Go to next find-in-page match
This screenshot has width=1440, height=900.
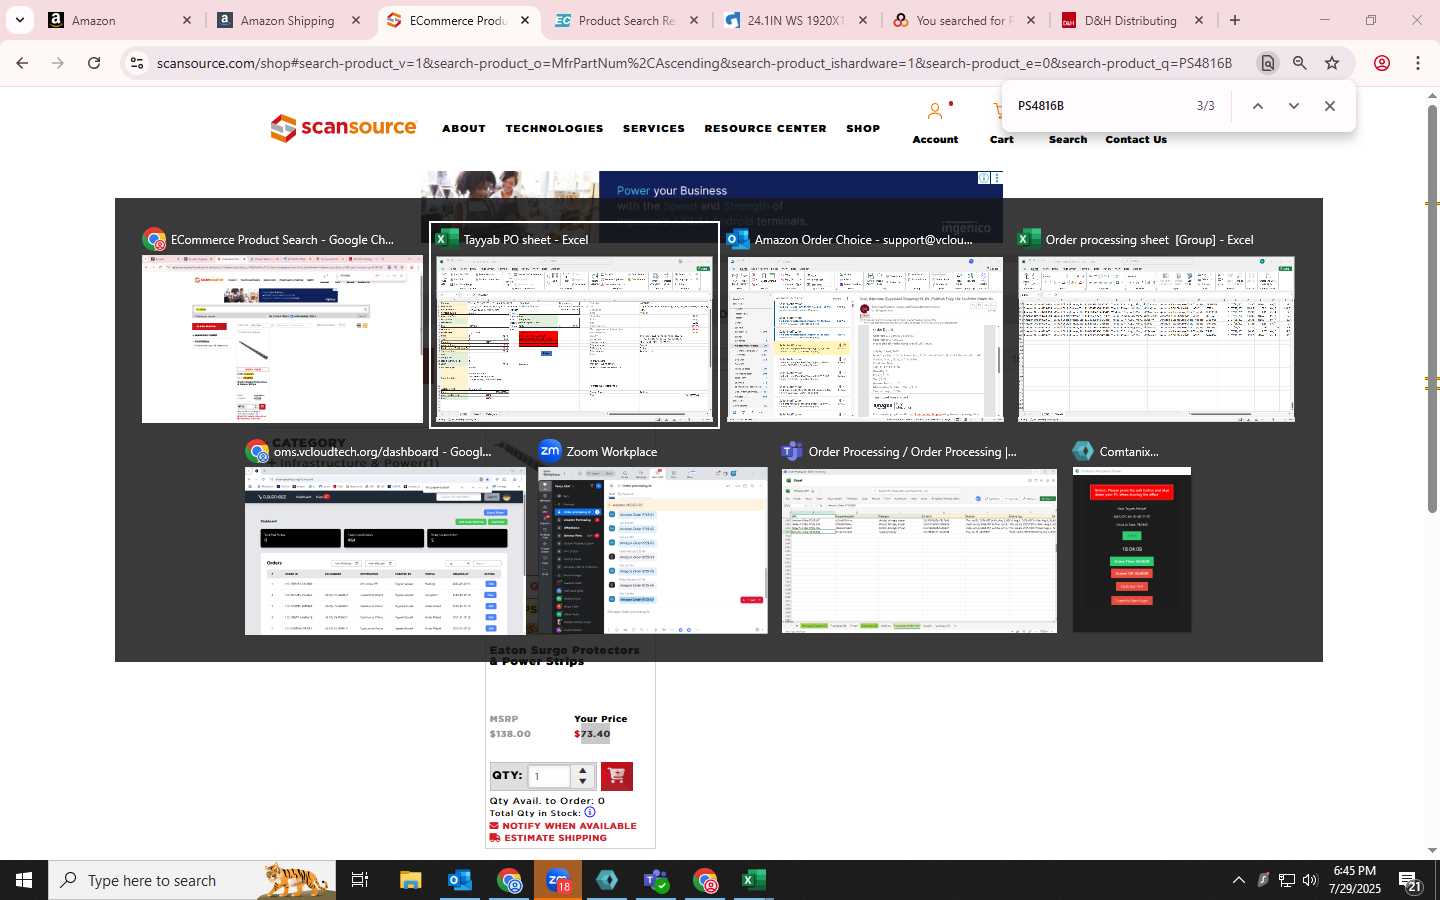click(x=1294, y=106)
